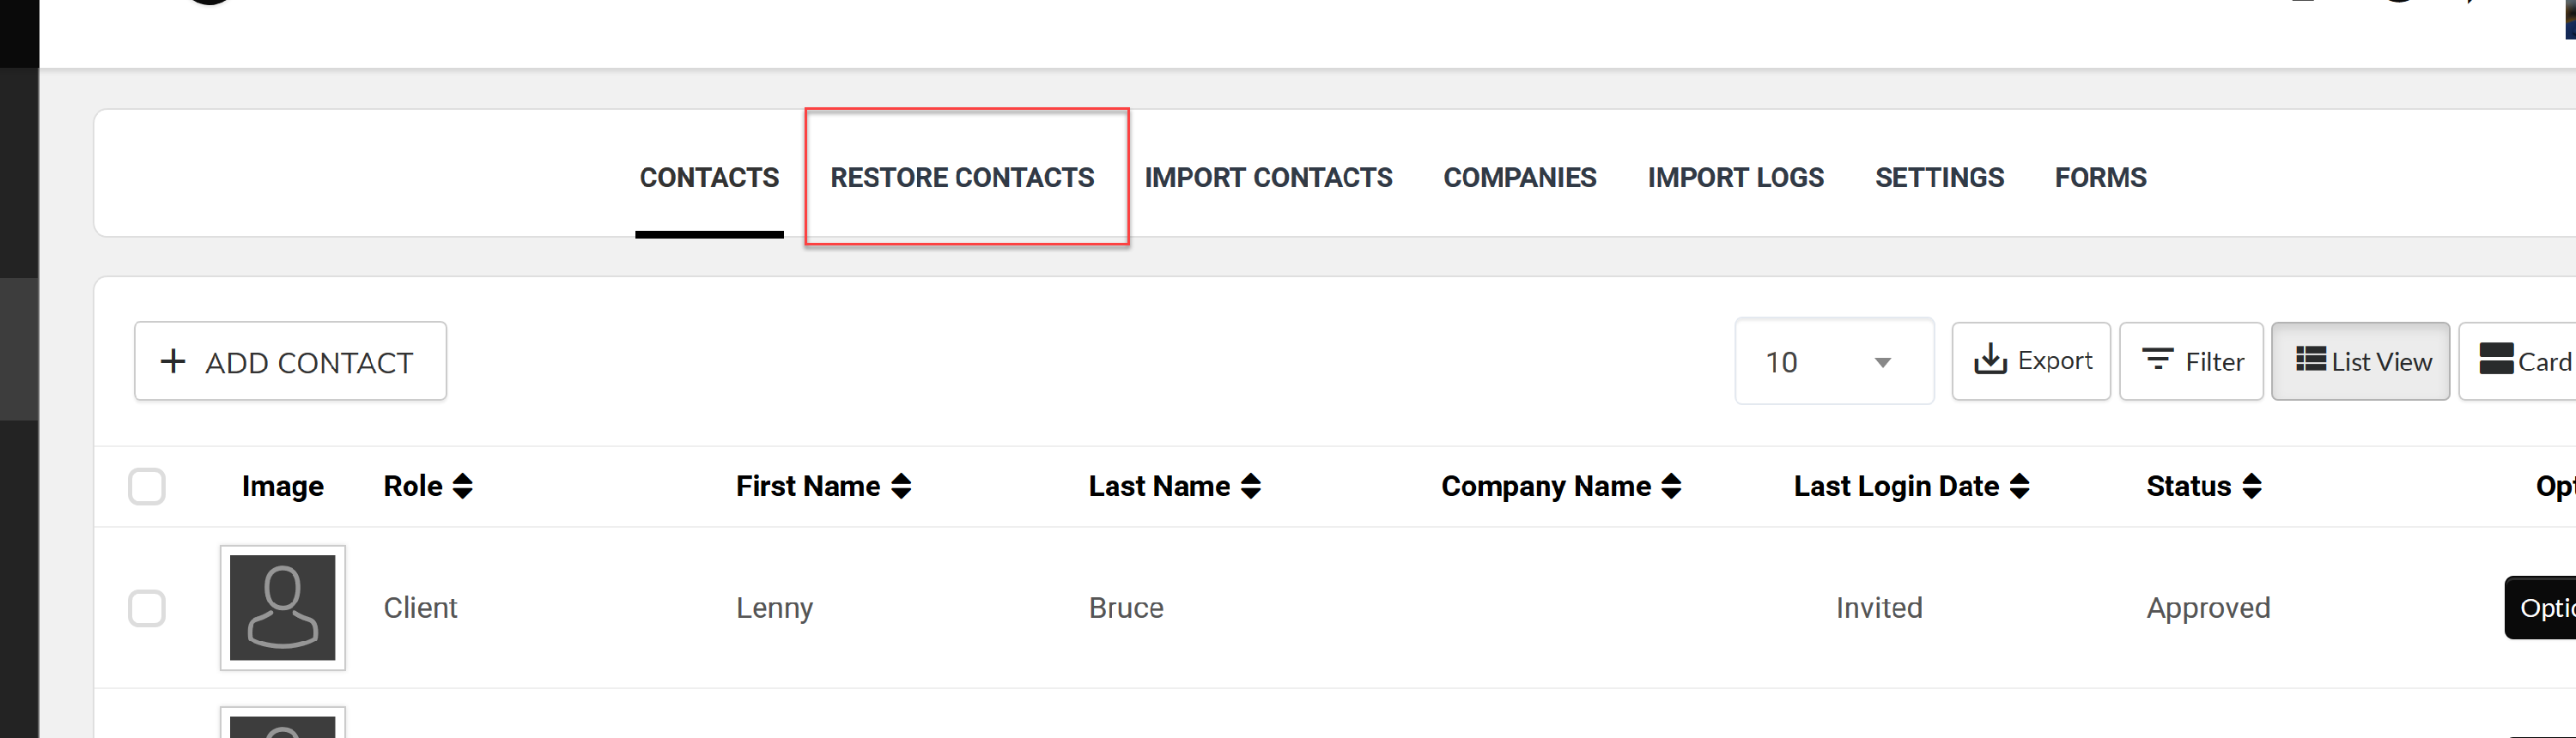Click the Export download button
Viewport: 2576px width, 738px height.
(x=2031, y=361)
